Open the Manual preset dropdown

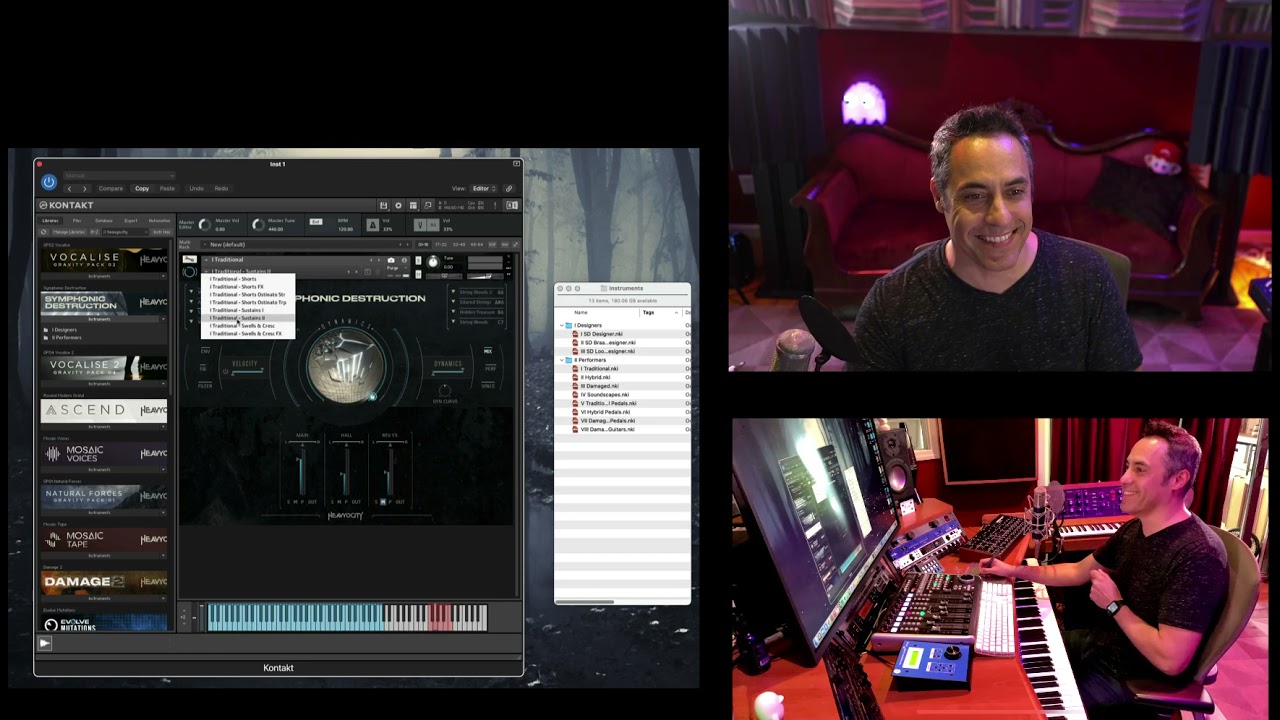120,175
